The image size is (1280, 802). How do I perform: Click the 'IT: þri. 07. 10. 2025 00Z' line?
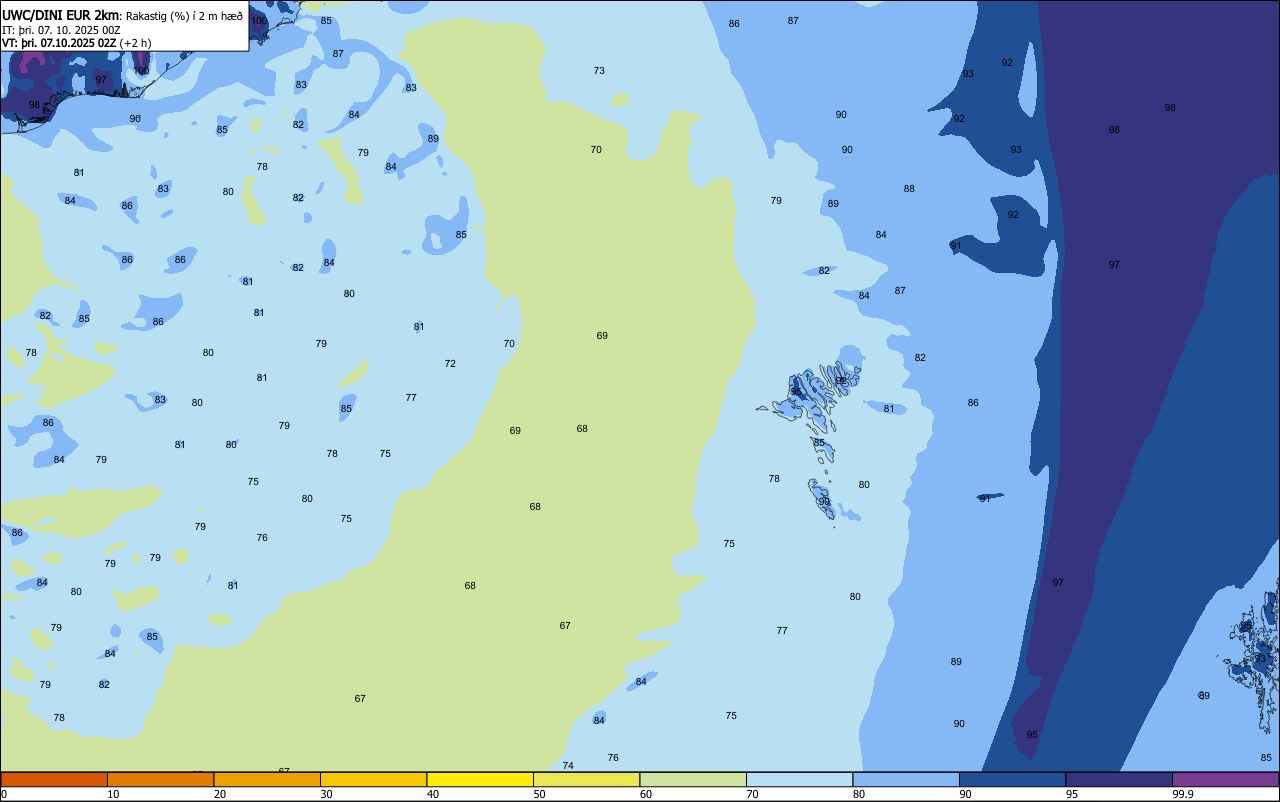pos(61,30)
